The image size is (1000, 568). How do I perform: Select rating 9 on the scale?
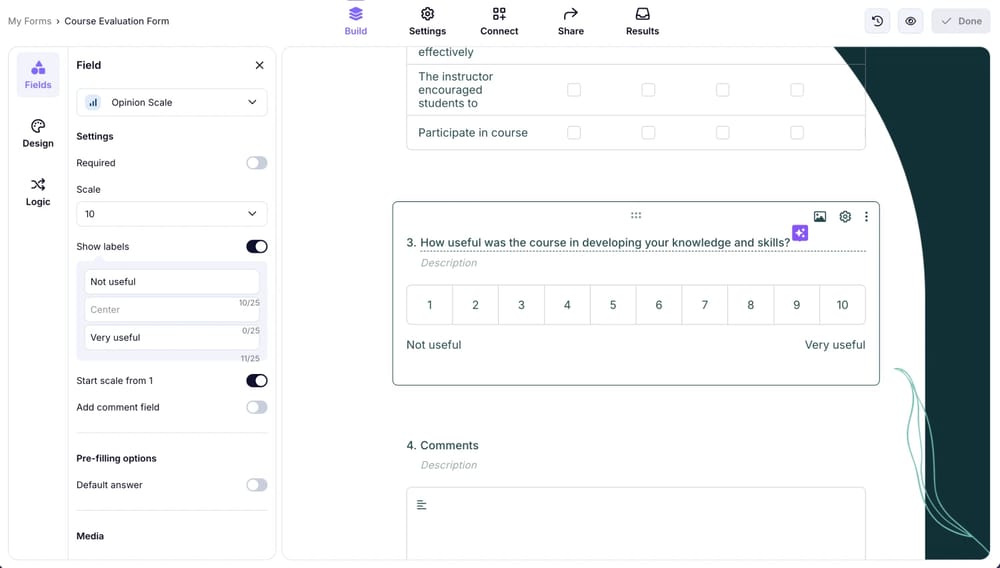[797, 305]
